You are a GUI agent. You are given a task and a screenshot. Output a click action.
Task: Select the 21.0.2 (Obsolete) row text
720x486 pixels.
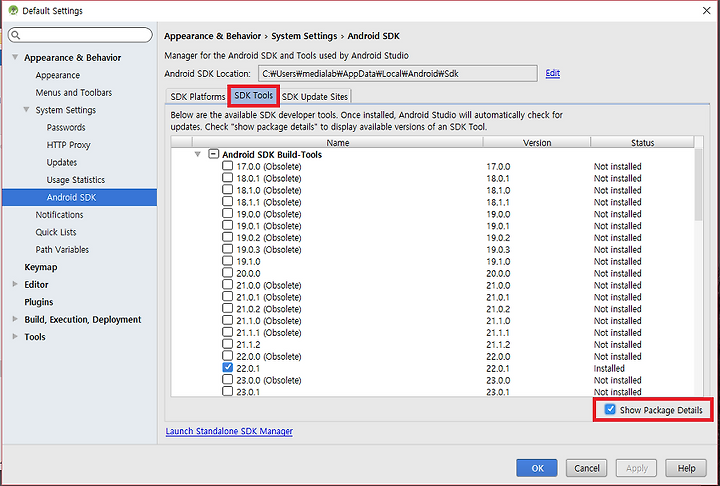pos(269,309)
